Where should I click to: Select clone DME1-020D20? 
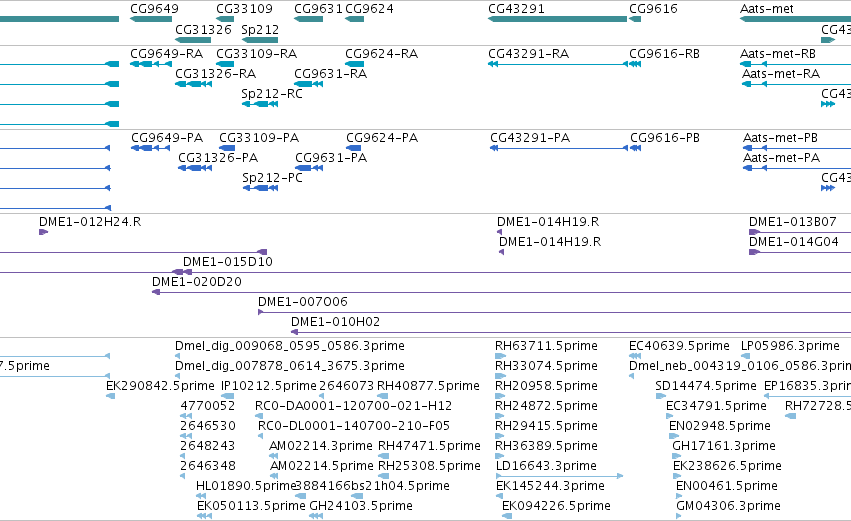coord(197,282)
